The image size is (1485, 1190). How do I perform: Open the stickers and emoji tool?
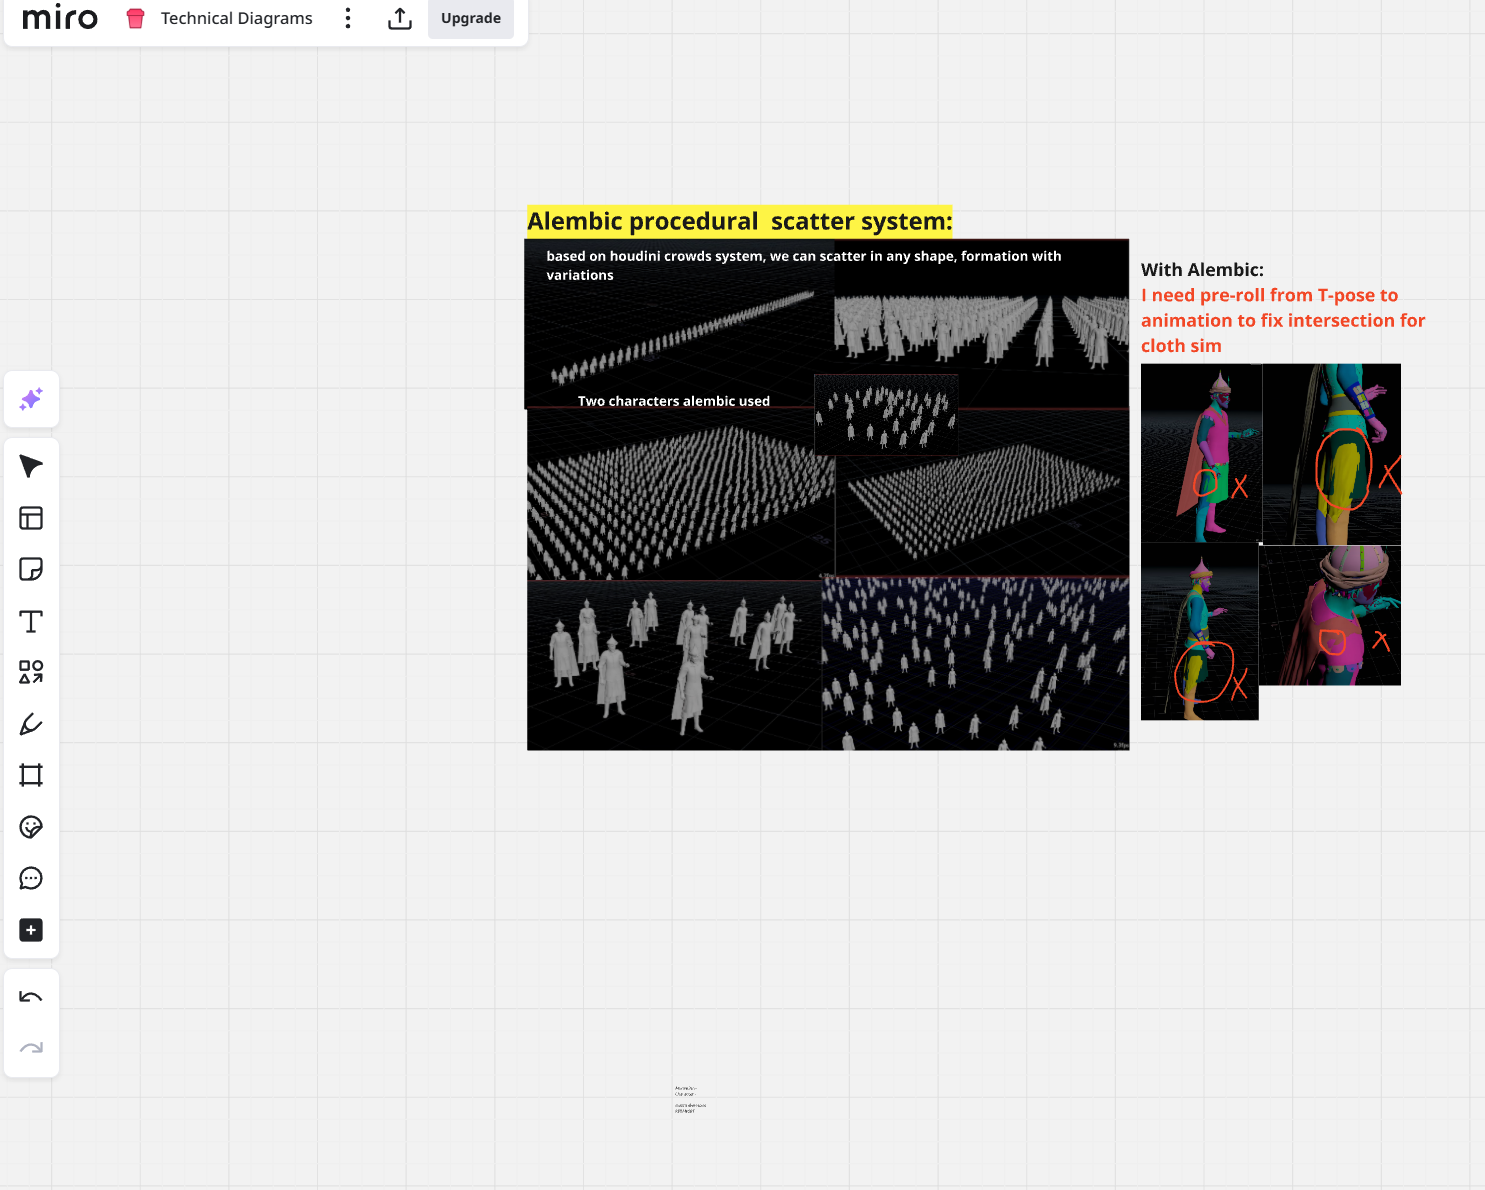point(31,827)
